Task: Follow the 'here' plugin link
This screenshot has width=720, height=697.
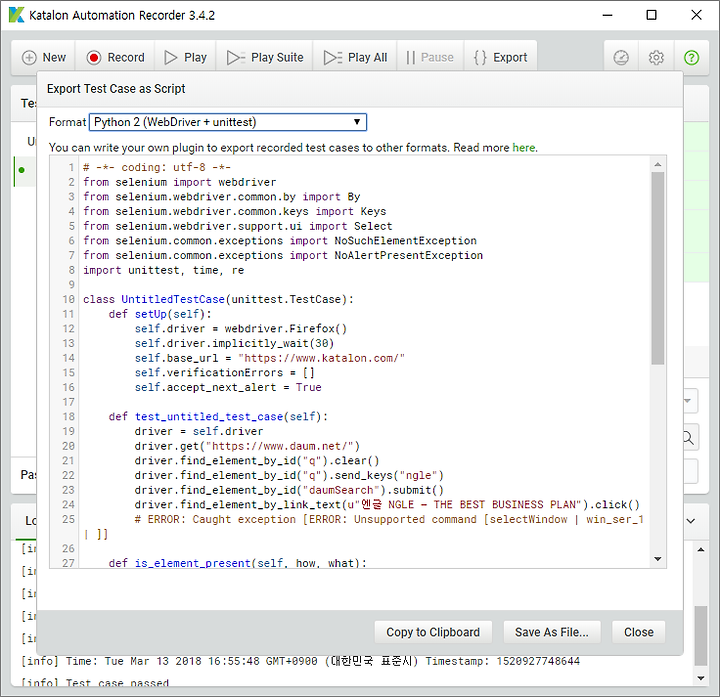Action: point(523,147)
